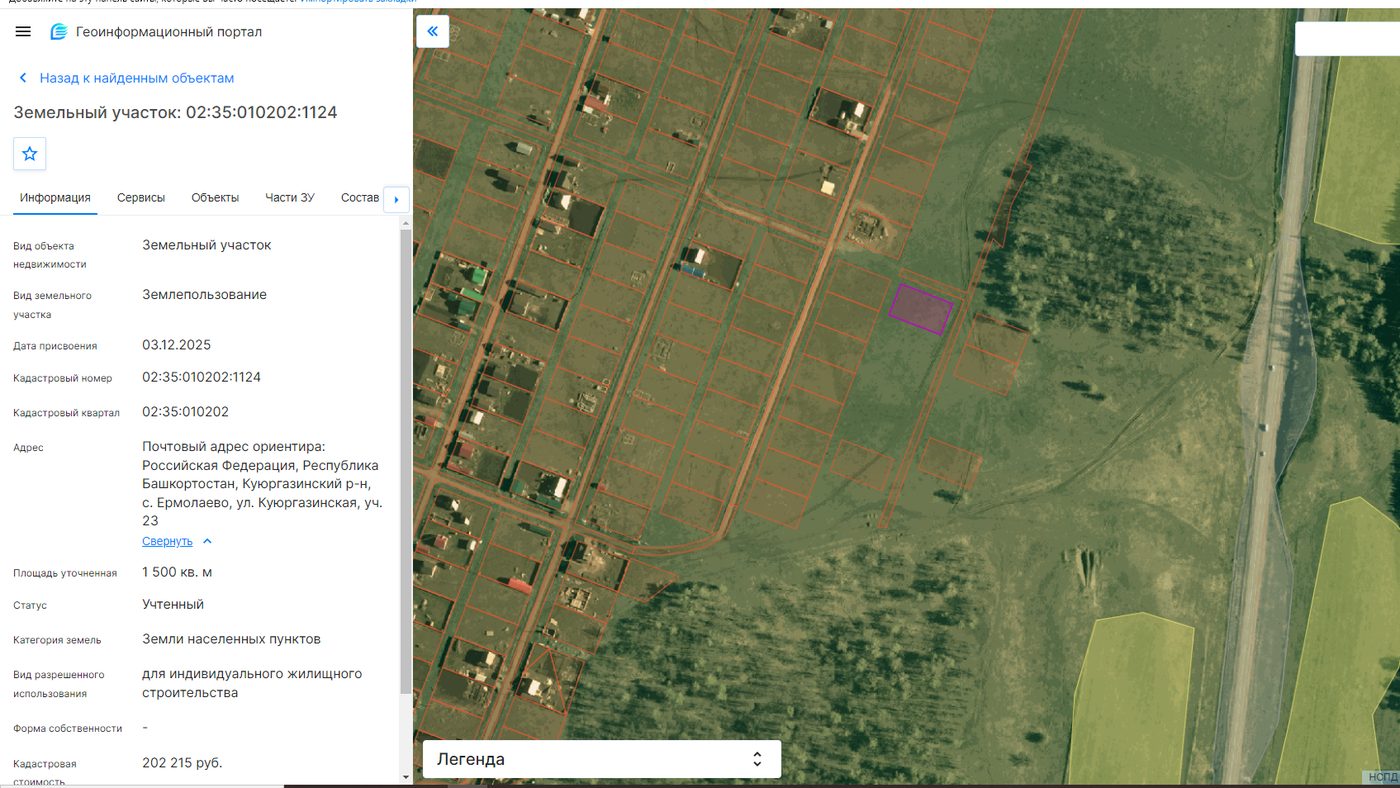Show more tabs using right arrow button

click(396, 199)
